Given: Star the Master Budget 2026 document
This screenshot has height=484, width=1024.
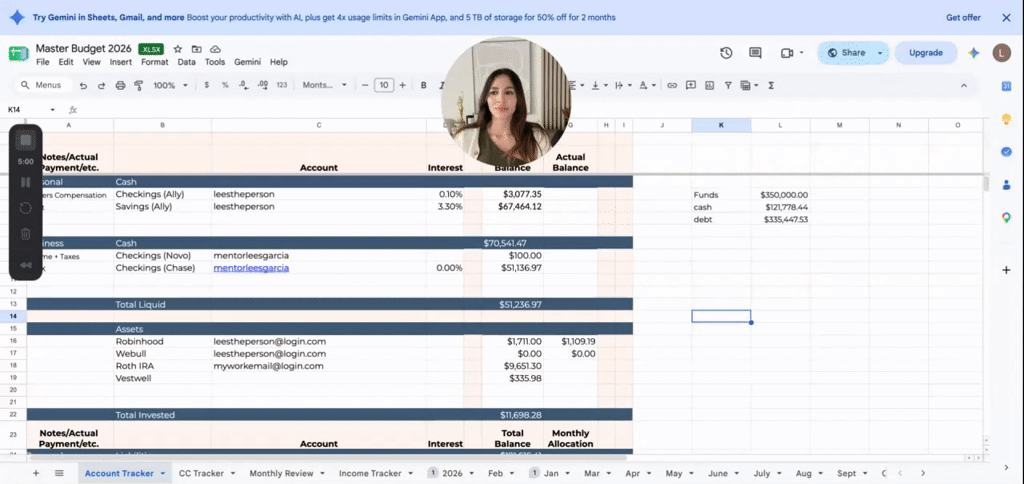Looking at the screenshot, I should (x=178, y=49).
